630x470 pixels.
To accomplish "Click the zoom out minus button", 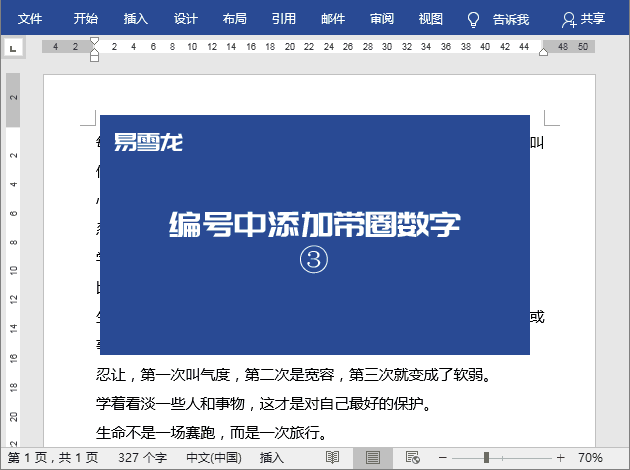I will pyautogui.click(x=443, y=458).
